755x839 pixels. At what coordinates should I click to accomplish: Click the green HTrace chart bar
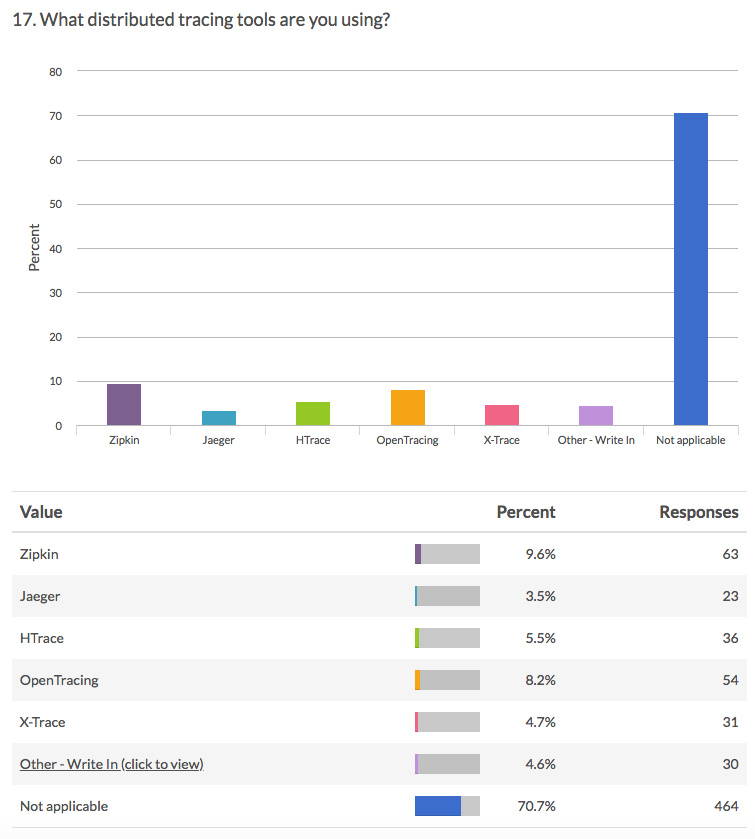pyautogui.click(x=313, y=414)
